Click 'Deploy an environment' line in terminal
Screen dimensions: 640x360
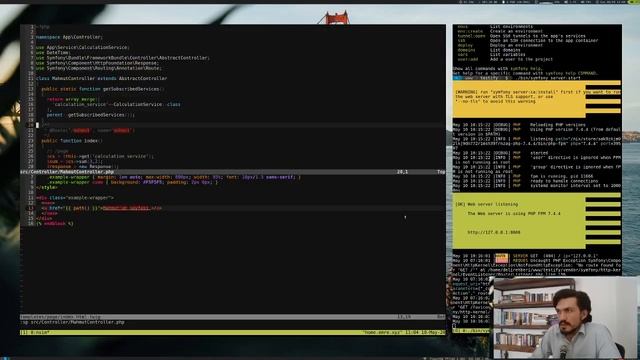516,45
